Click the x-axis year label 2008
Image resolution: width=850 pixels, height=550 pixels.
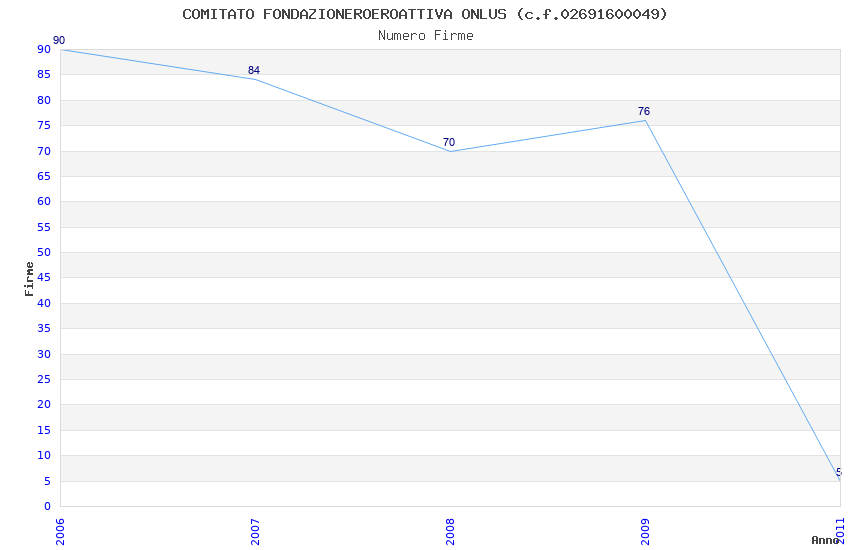[450, 532]
